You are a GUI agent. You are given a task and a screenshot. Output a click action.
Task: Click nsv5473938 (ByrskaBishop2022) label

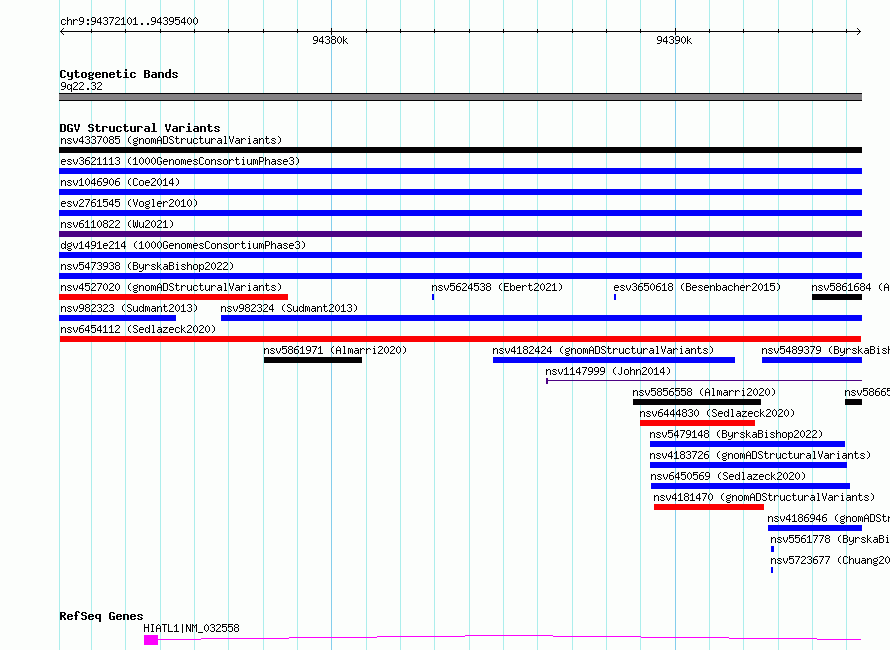point(147,266)
